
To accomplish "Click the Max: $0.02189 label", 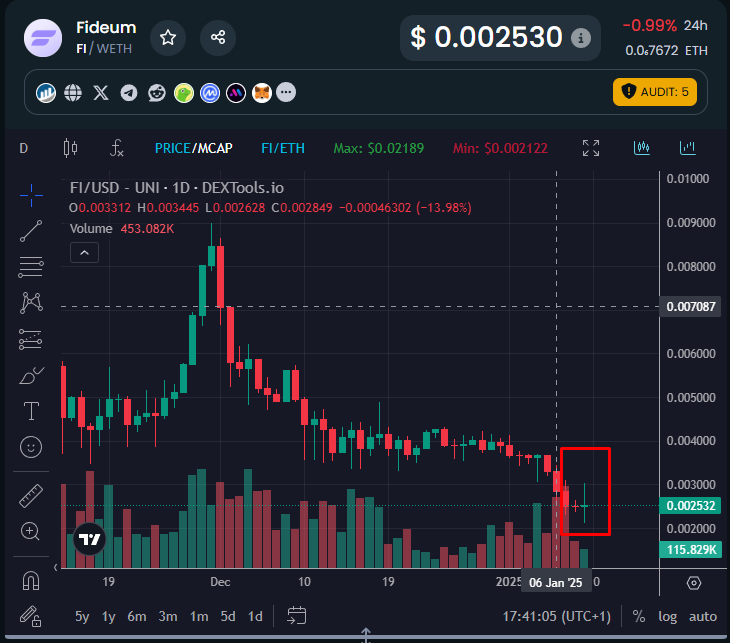I will coord(379,148).
